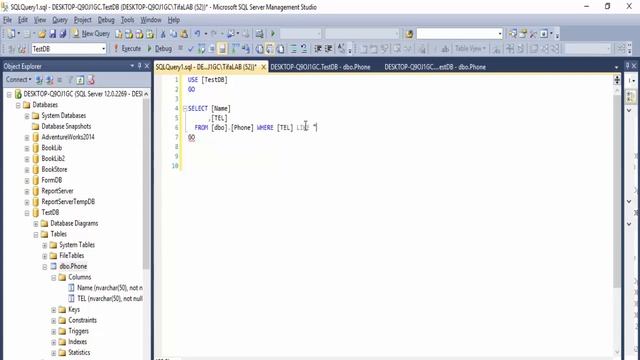Expand the Keys folder
Image resolution: width=640 pixels, height=360 pixels.
[53, 310]
